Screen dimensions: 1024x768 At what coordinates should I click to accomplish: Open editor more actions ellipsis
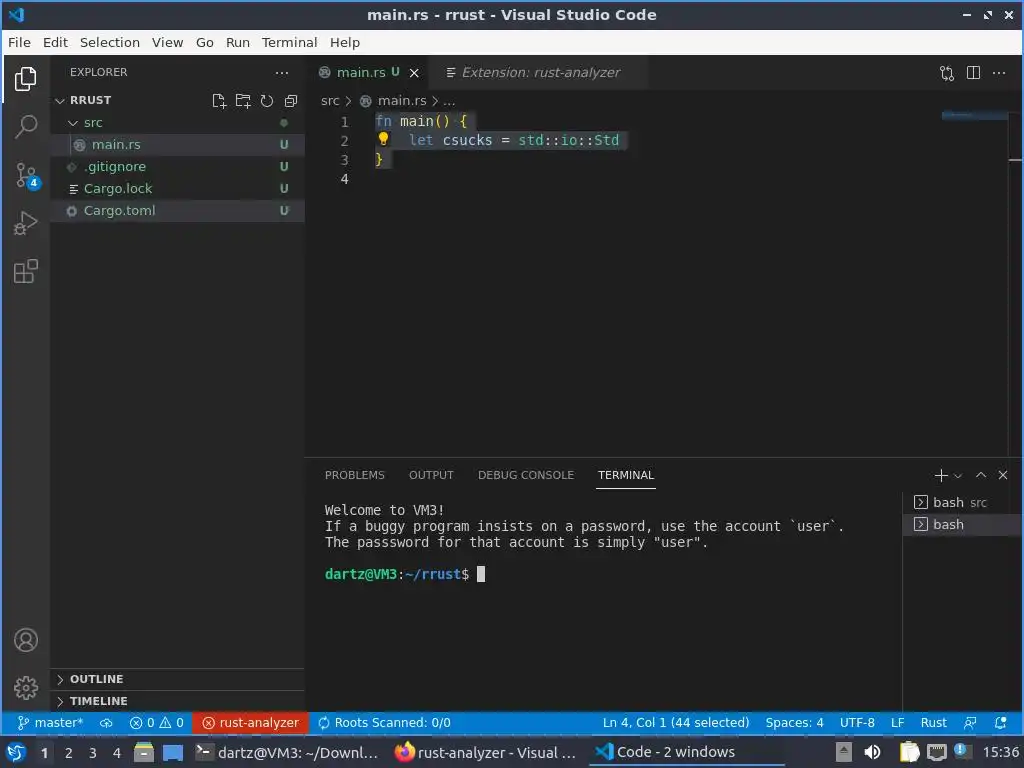[999, 72]
